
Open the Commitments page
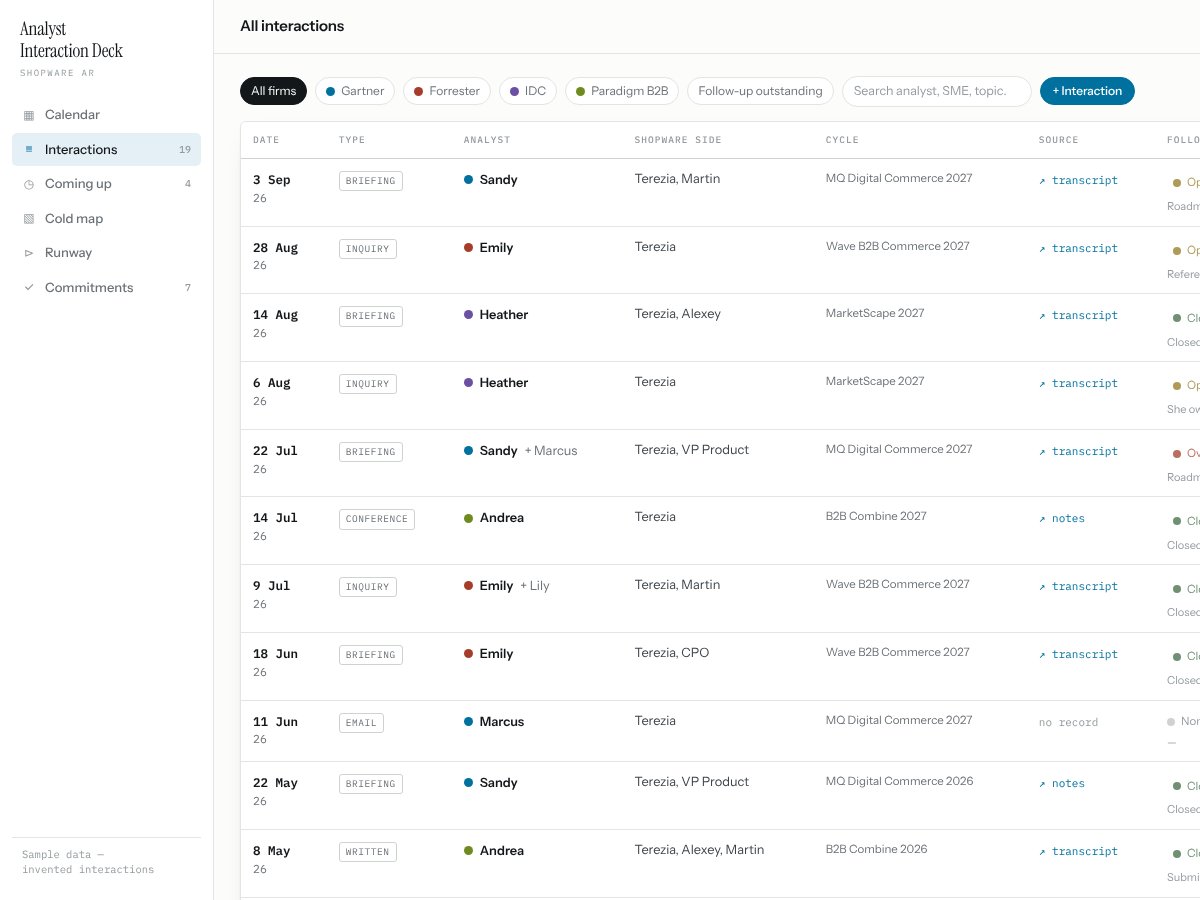(x=106, y=288)
